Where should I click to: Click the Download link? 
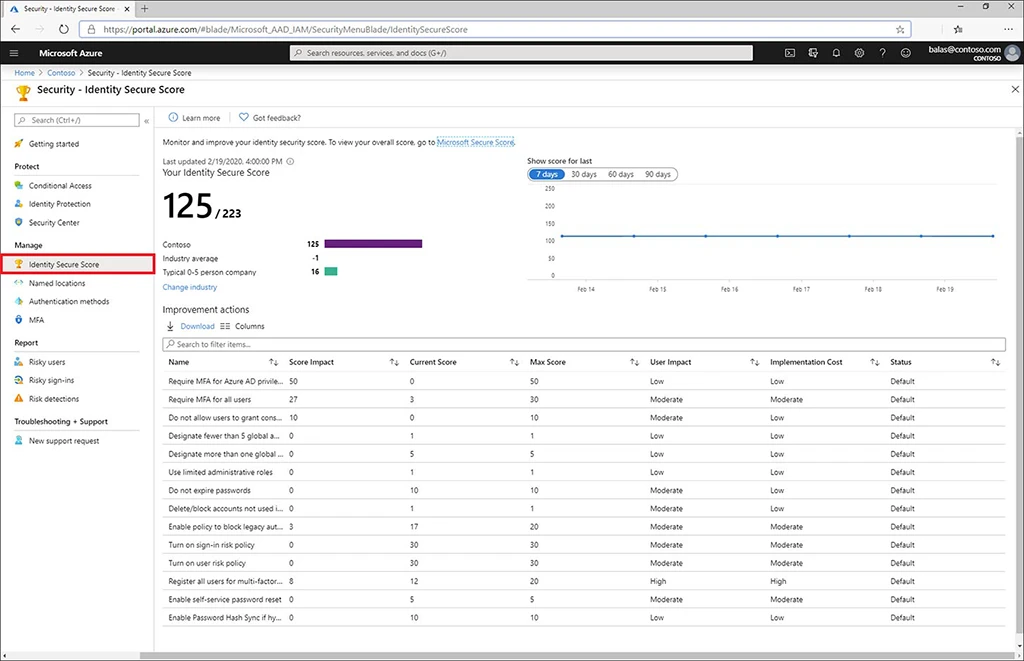(197, 326)
